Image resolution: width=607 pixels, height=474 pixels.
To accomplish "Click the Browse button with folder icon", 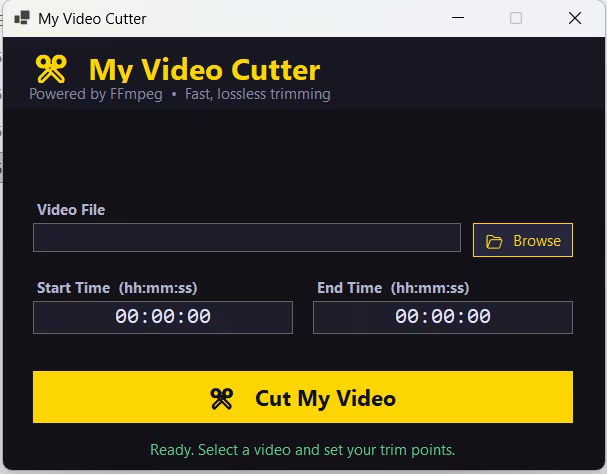I will (523, 240).
